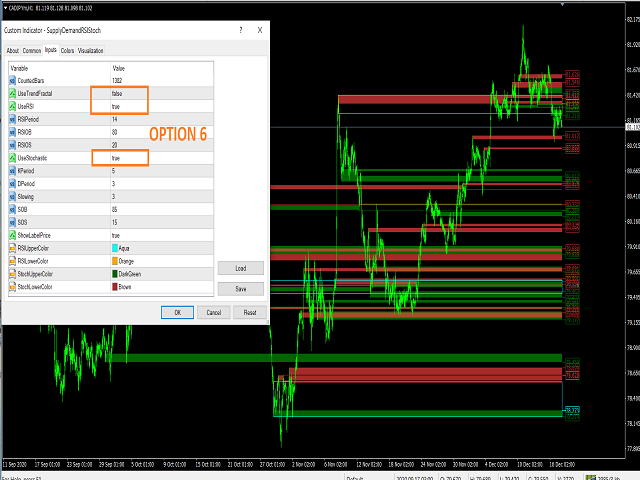Click the RSIOB value 80
Image resolution: width=640 pixels, height=480 pixels.
pyautogui.click(x=115, y=132)
